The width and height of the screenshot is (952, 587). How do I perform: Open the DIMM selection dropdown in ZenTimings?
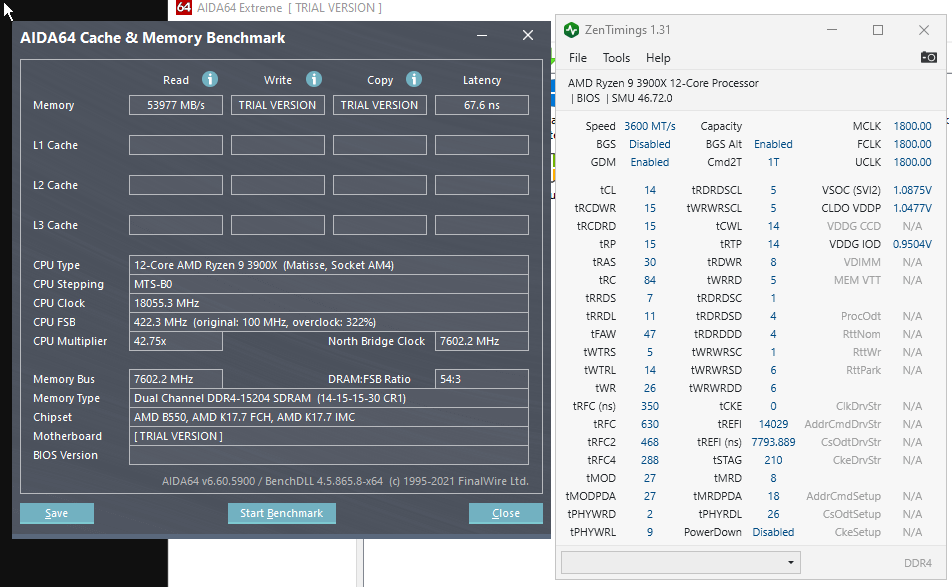681,562
